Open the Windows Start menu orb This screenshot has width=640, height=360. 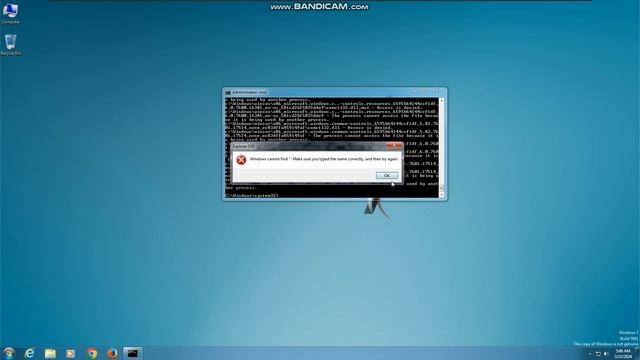pyautogui.click(x=9, y=353)
